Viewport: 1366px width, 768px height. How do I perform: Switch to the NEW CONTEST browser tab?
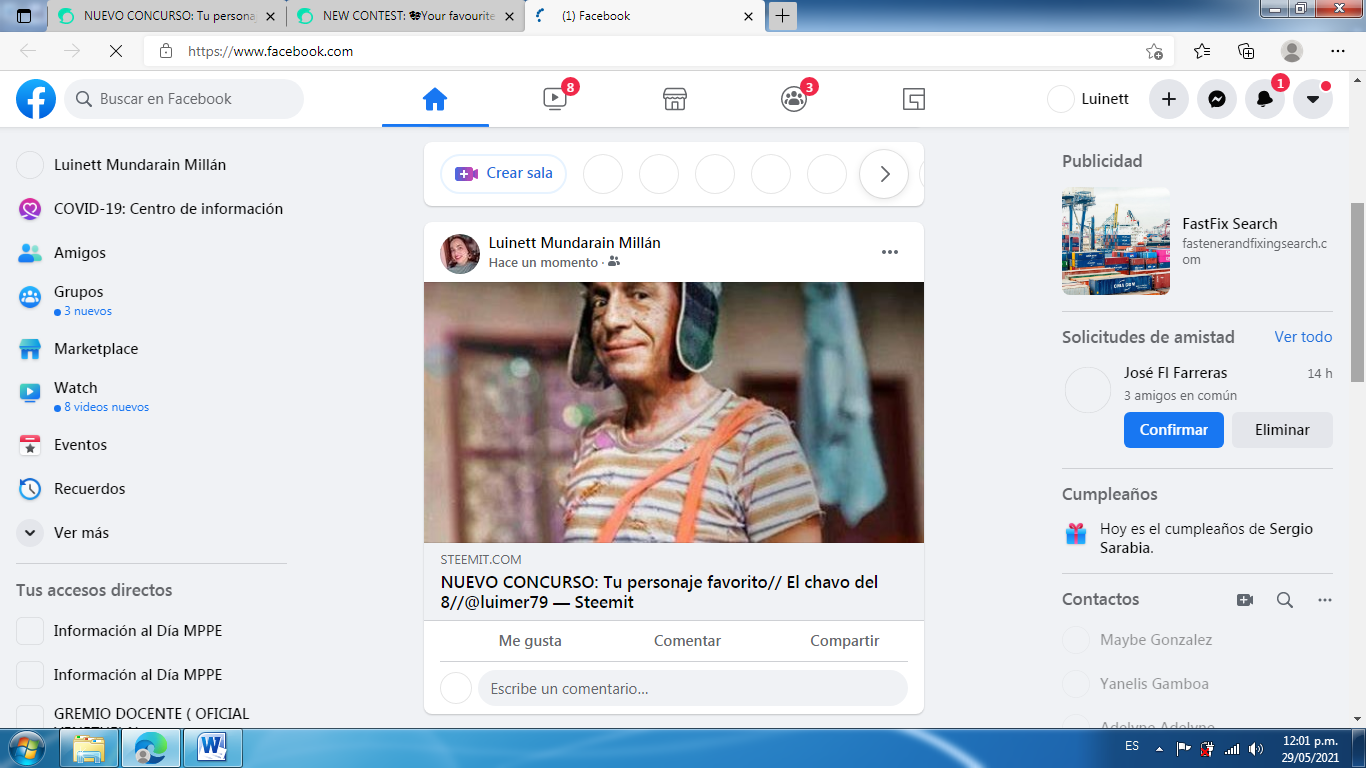(x=406, y=16)
